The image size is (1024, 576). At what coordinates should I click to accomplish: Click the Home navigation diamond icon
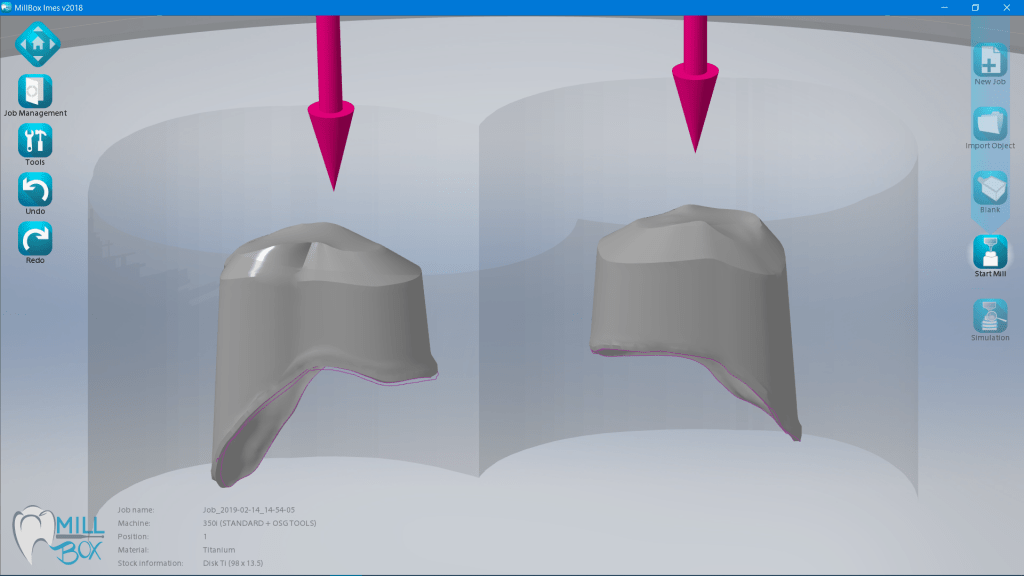(x=38, y=44)
